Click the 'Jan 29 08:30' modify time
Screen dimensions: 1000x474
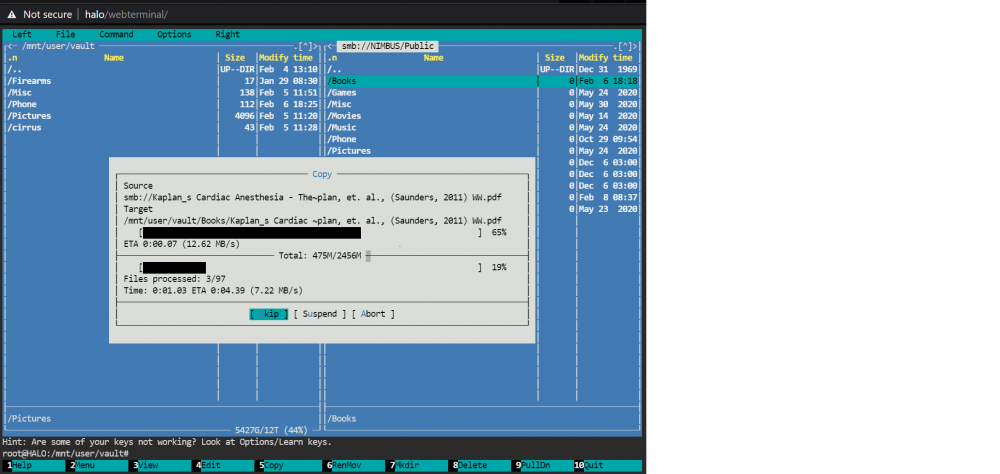click(288, 81)
